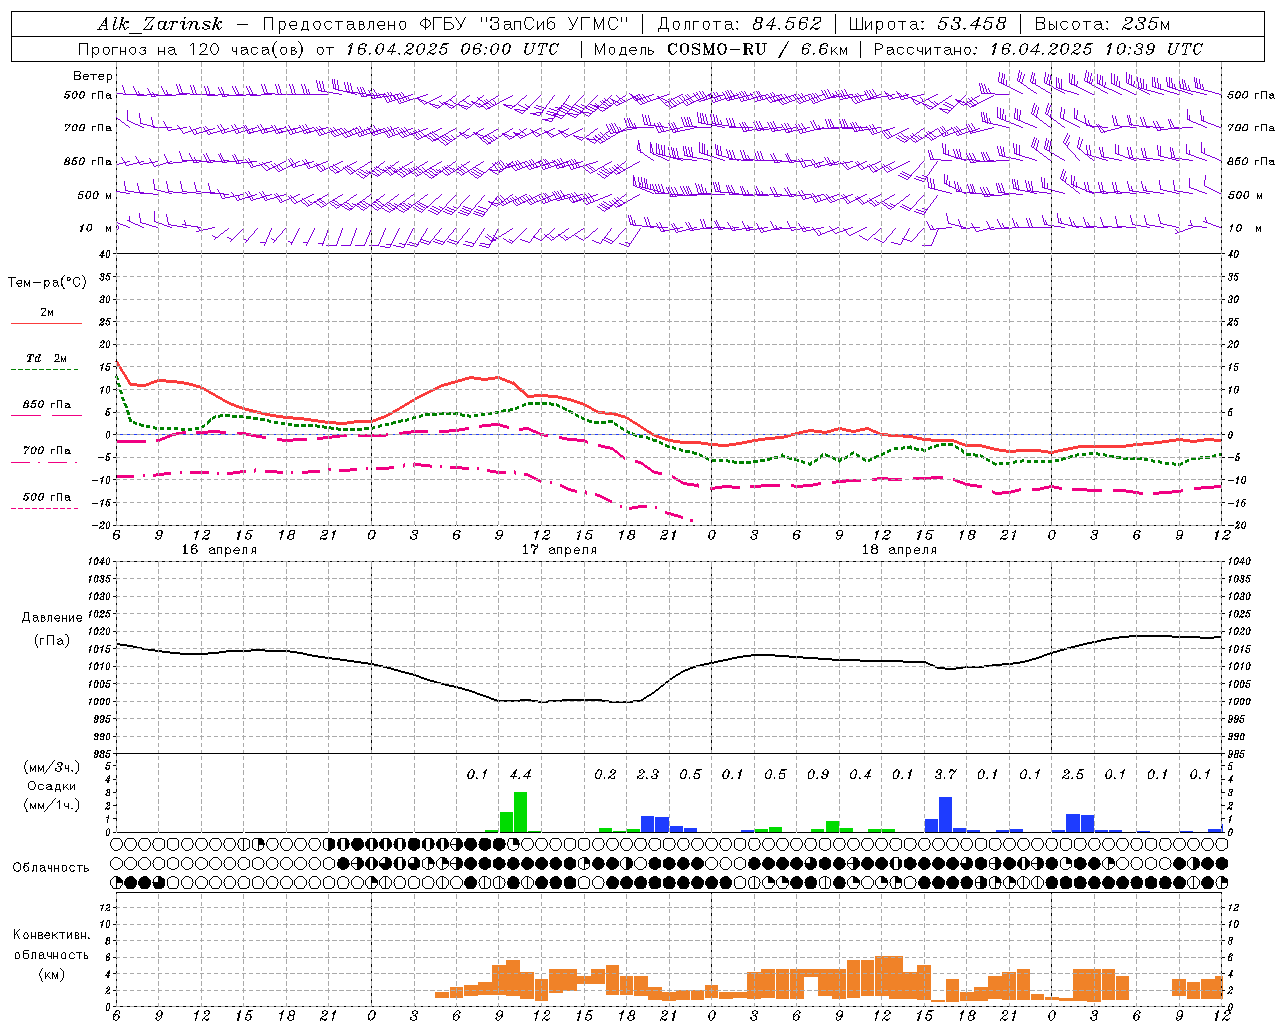Click the 2.3 precipitation total value

click(x=648, y=774)
